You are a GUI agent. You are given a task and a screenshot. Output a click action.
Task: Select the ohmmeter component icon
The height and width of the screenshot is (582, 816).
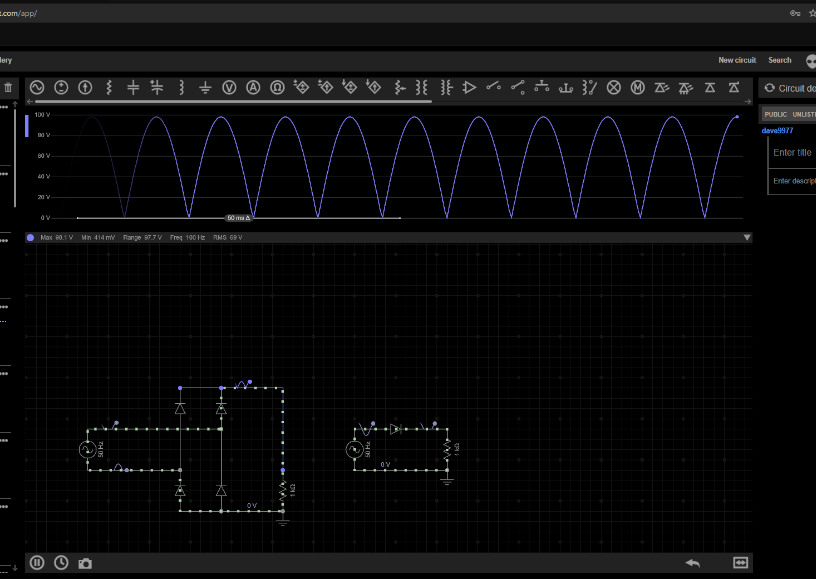(277, 88)
